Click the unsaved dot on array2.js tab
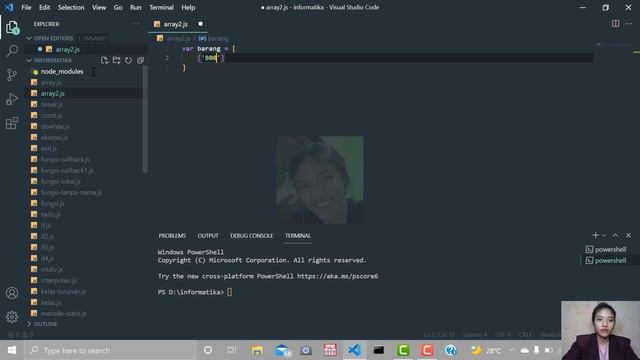This screenshot has height=360, width=640. pos(200,24)
